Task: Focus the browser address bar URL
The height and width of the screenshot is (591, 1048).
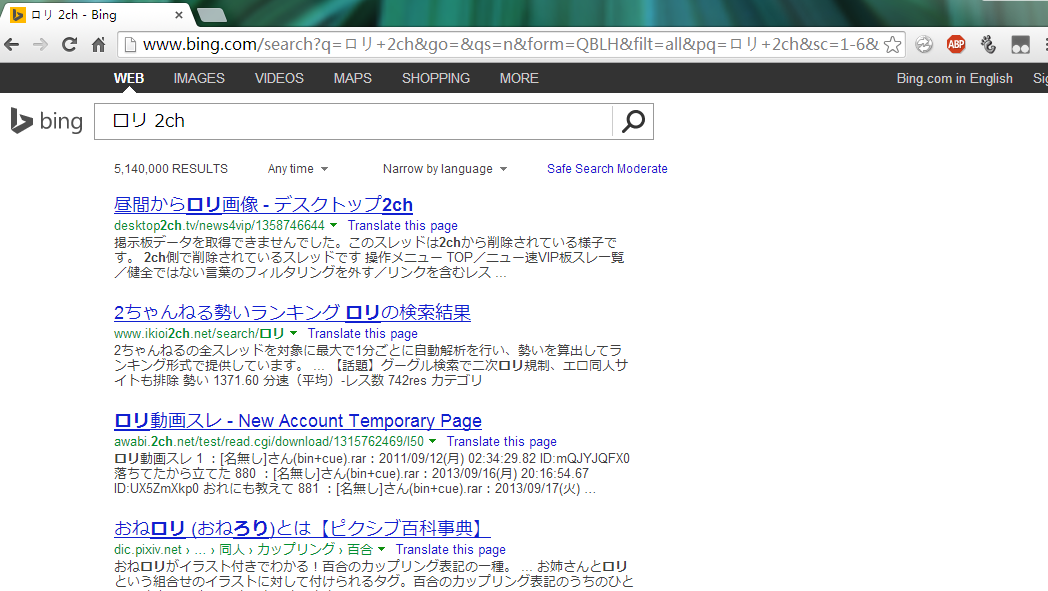Action: (x=511, y=45)
